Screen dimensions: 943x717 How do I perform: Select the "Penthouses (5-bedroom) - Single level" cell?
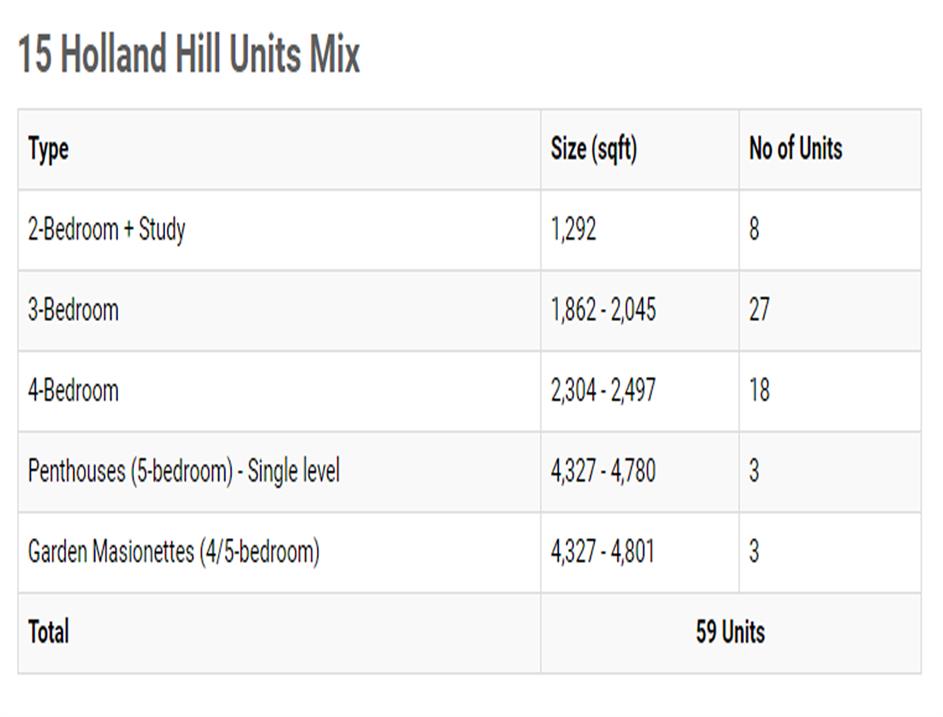(x=184, y=471)
